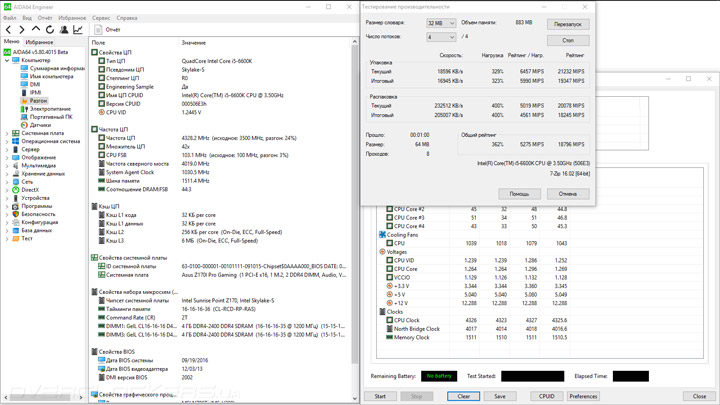Toggle the CPU VID checkbox under Voltages

[389, 260]
